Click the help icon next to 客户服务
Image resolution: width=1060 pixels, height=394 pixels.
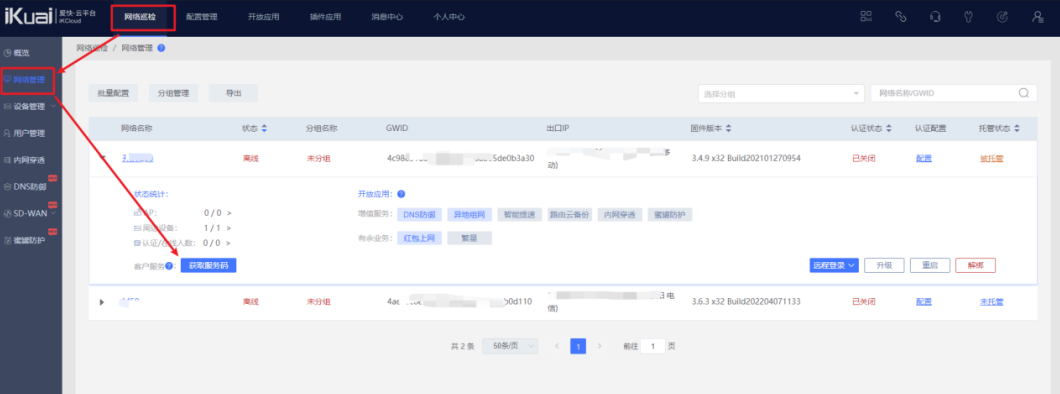(169, 266)
